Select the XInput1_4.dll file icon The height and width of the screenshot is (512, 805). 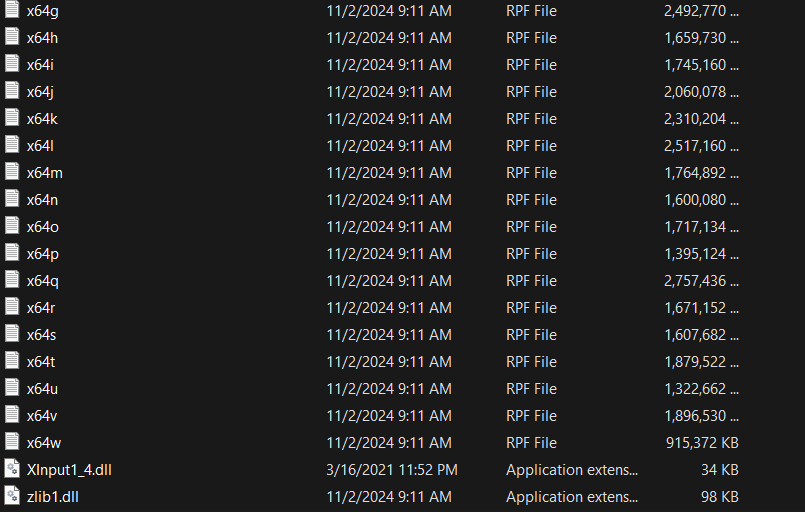coord(12,470)
